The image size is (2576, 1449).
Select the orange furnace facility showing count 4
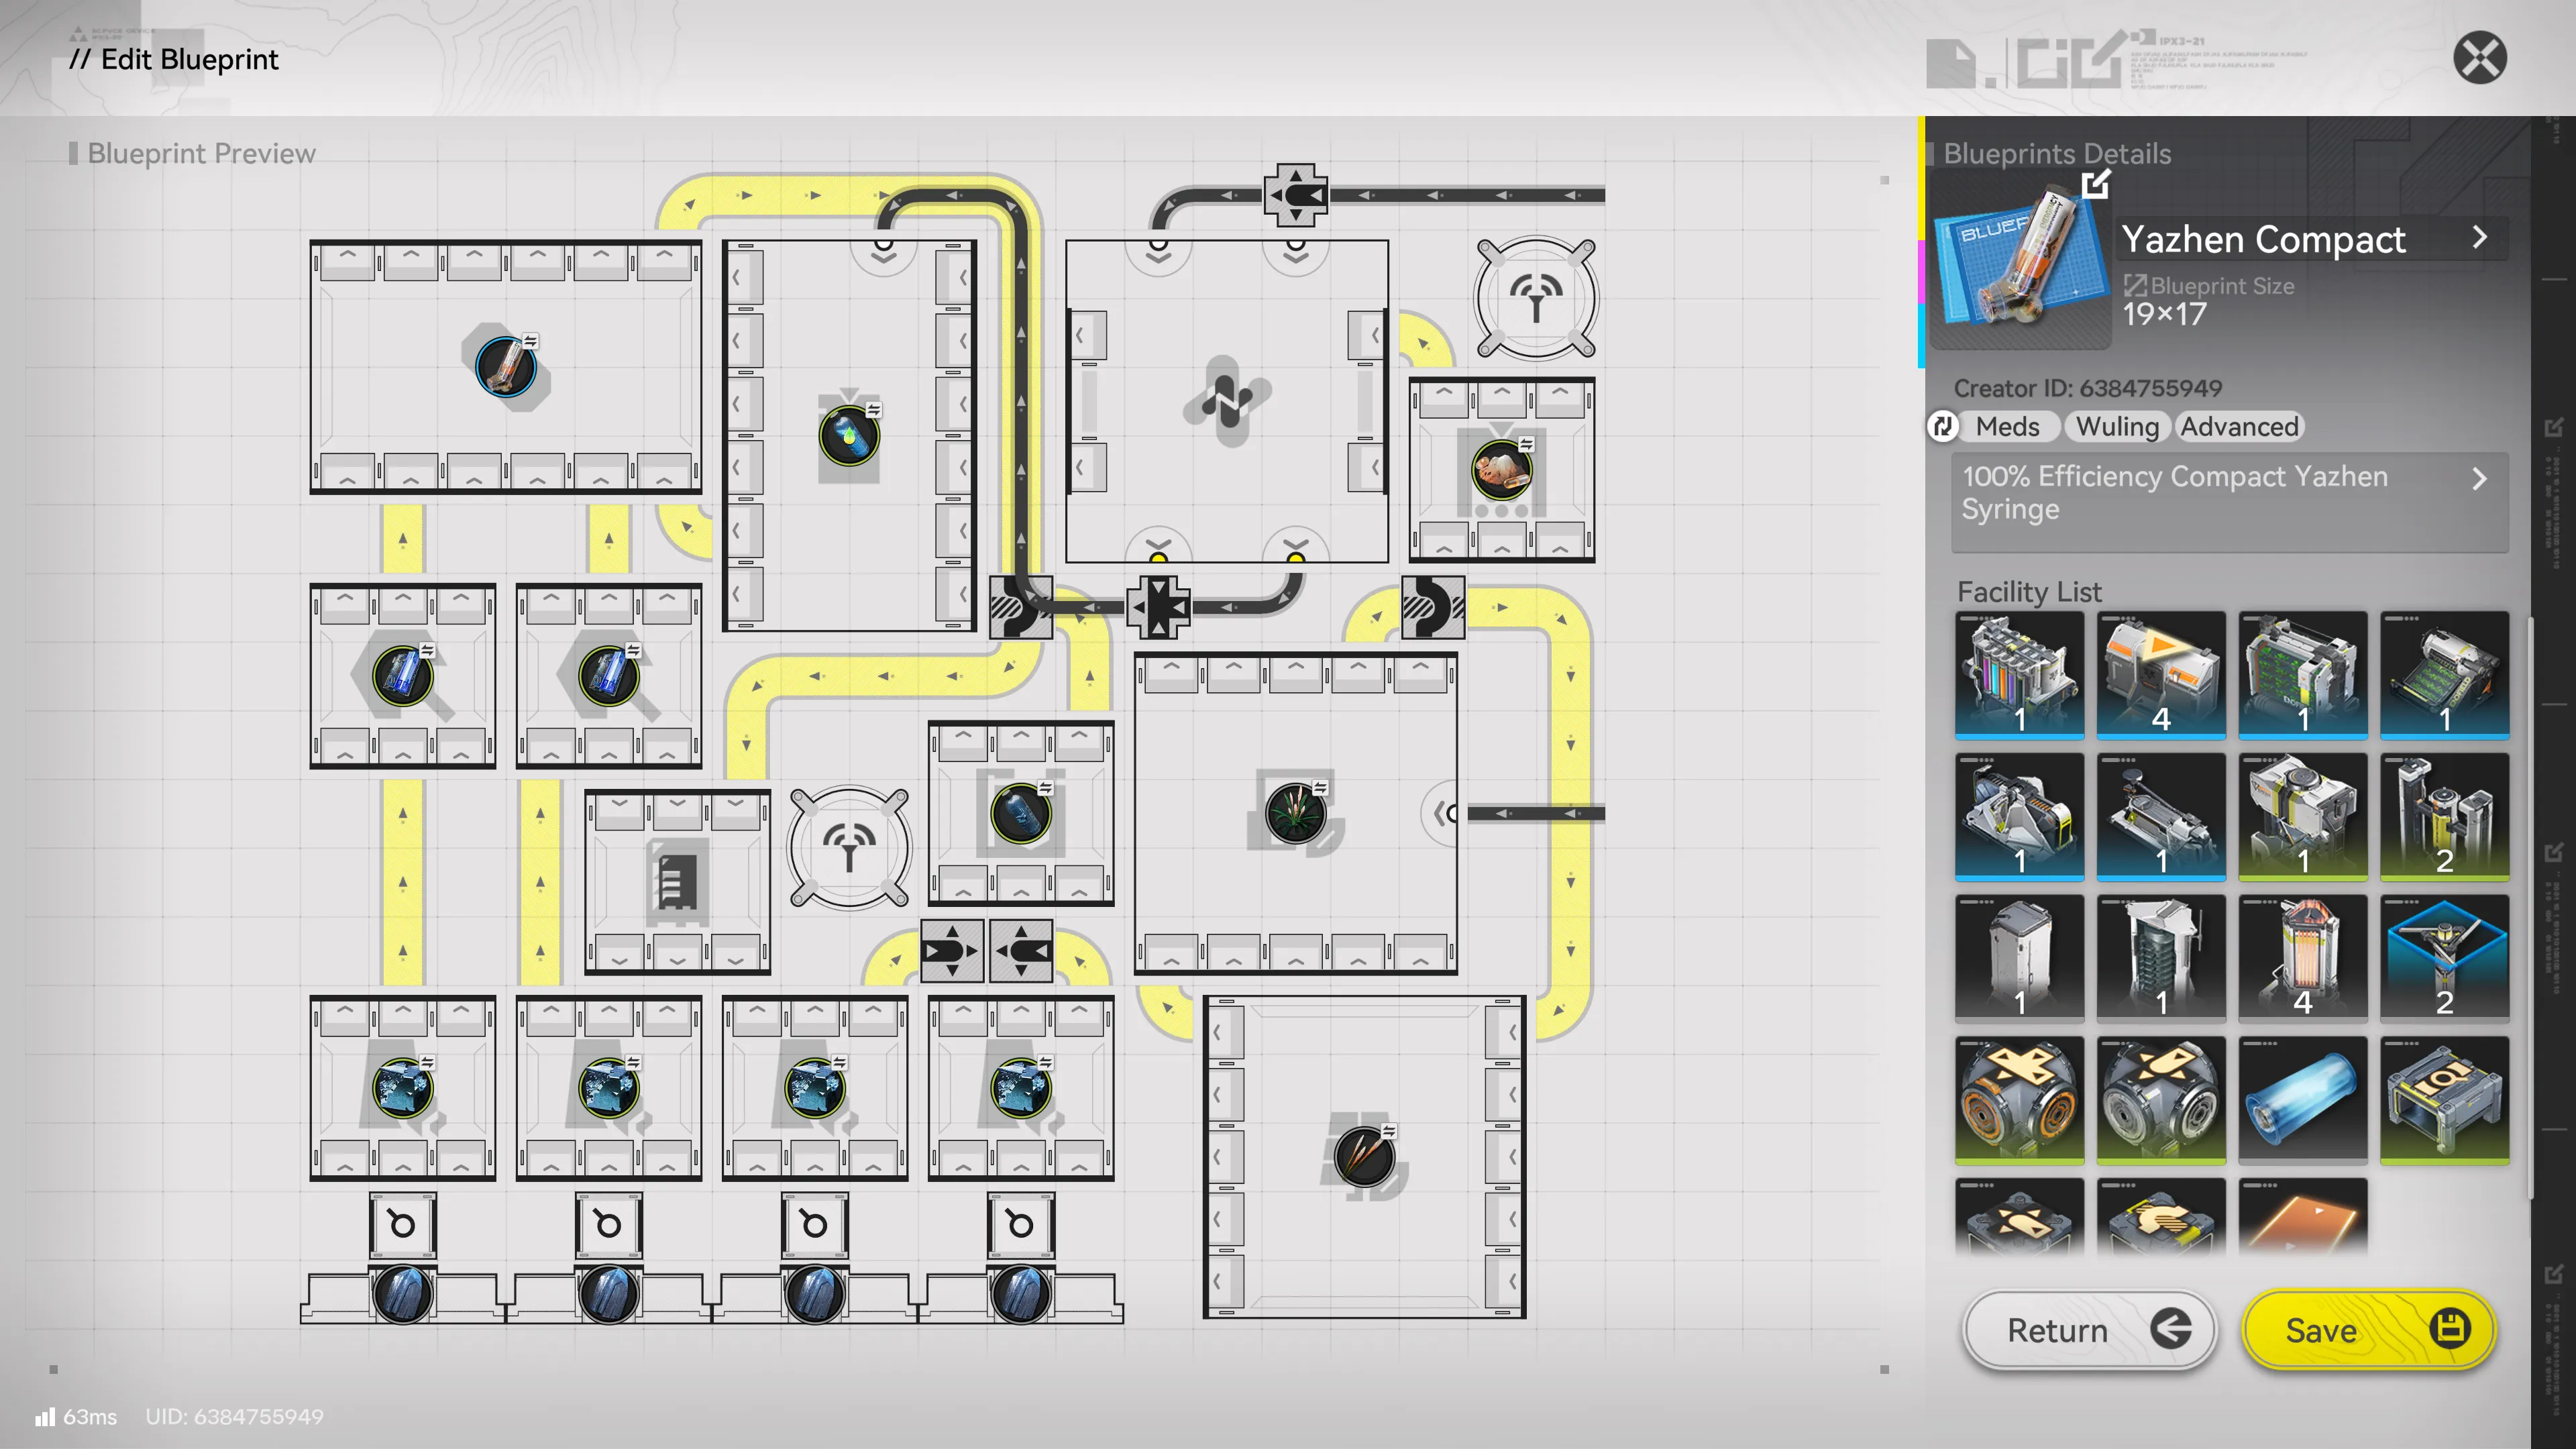(2303, 955)
